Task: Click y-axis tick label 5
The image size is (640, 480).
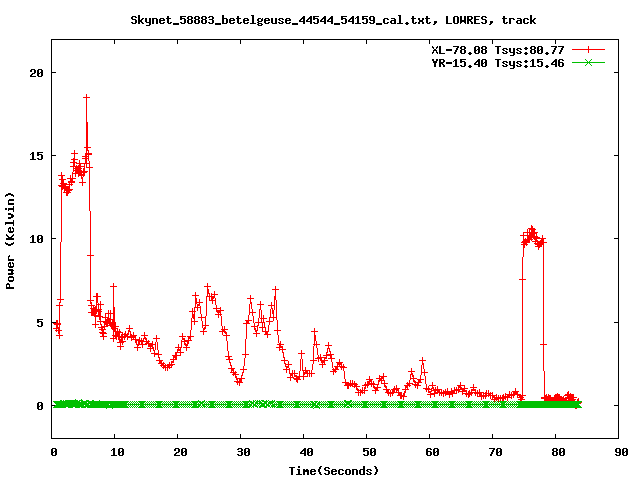Action: coord(40,323)
